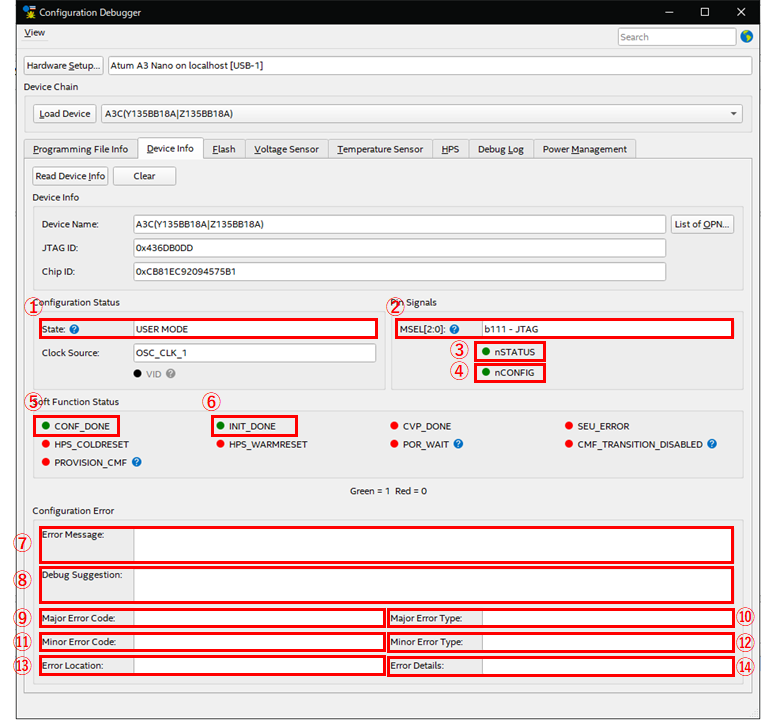Click help icon beside VID indicator
The image size is (768, 720).
171,373
